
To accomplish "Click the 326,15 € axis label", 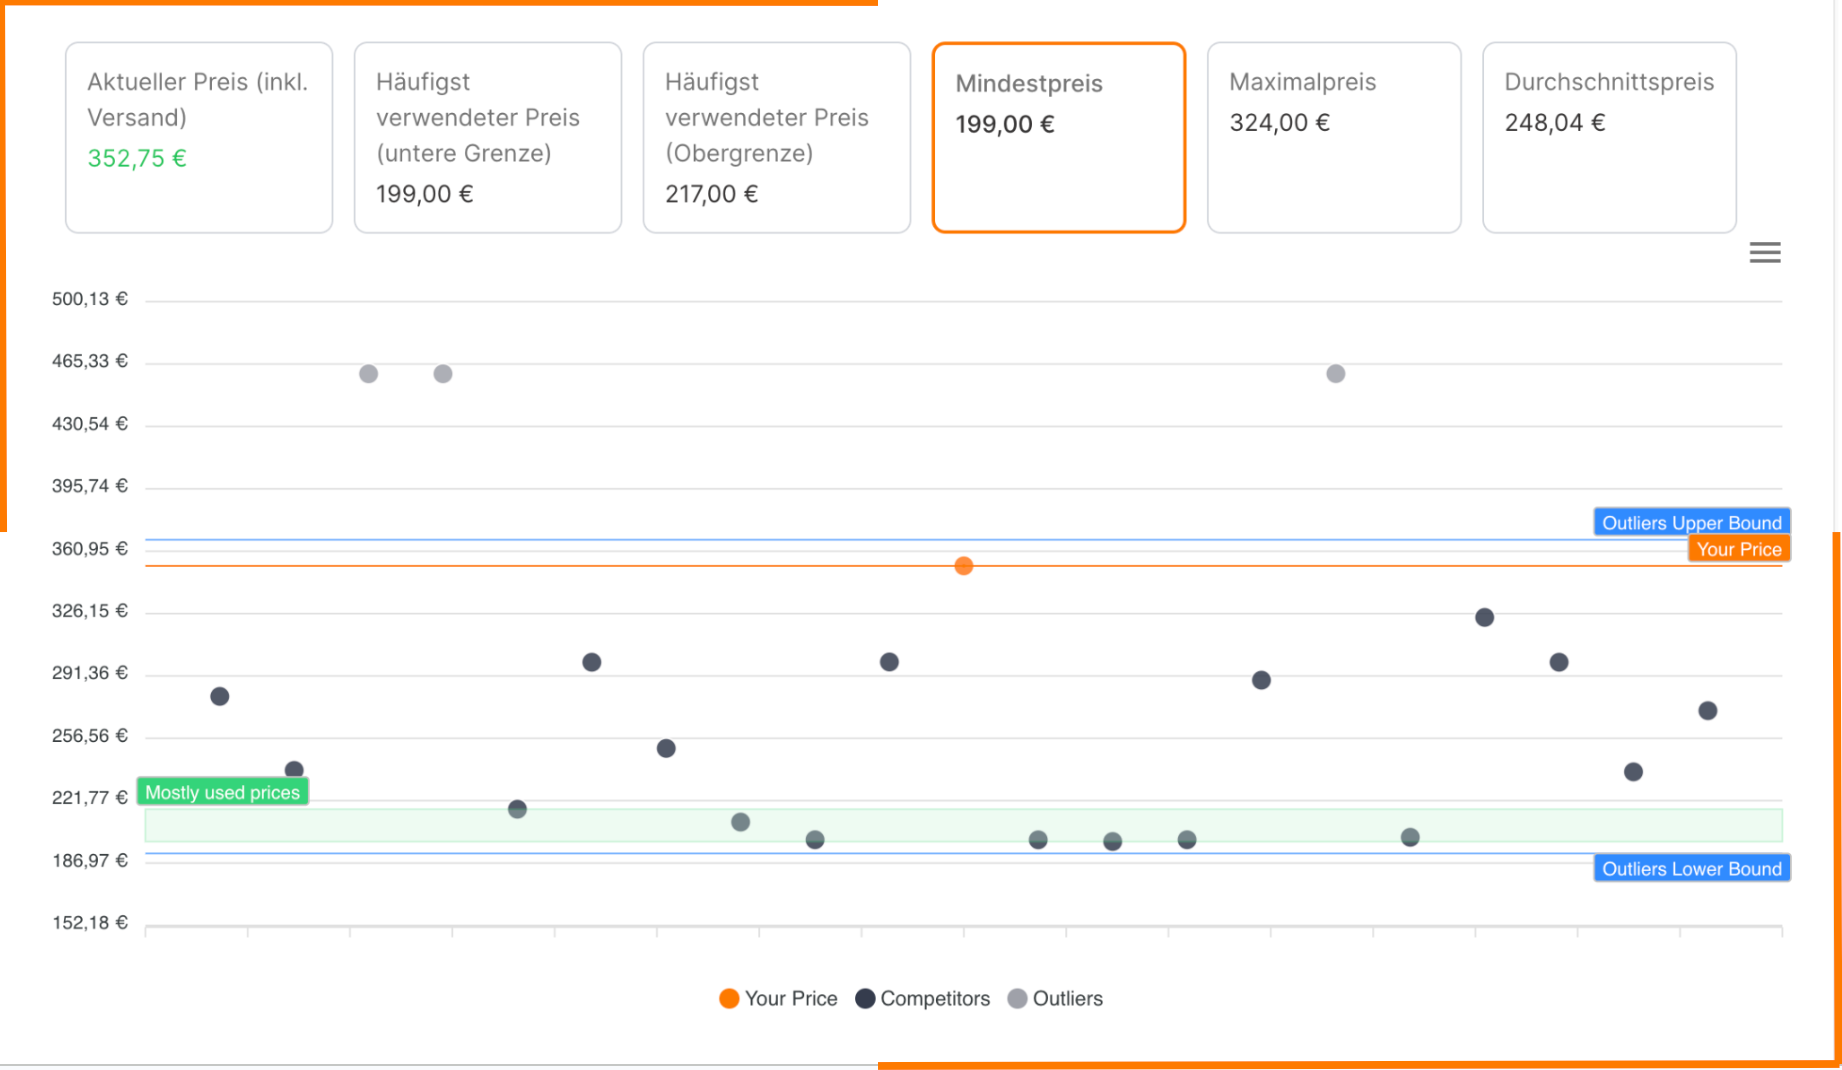I will pyautogui.click(x=90, y=611).
